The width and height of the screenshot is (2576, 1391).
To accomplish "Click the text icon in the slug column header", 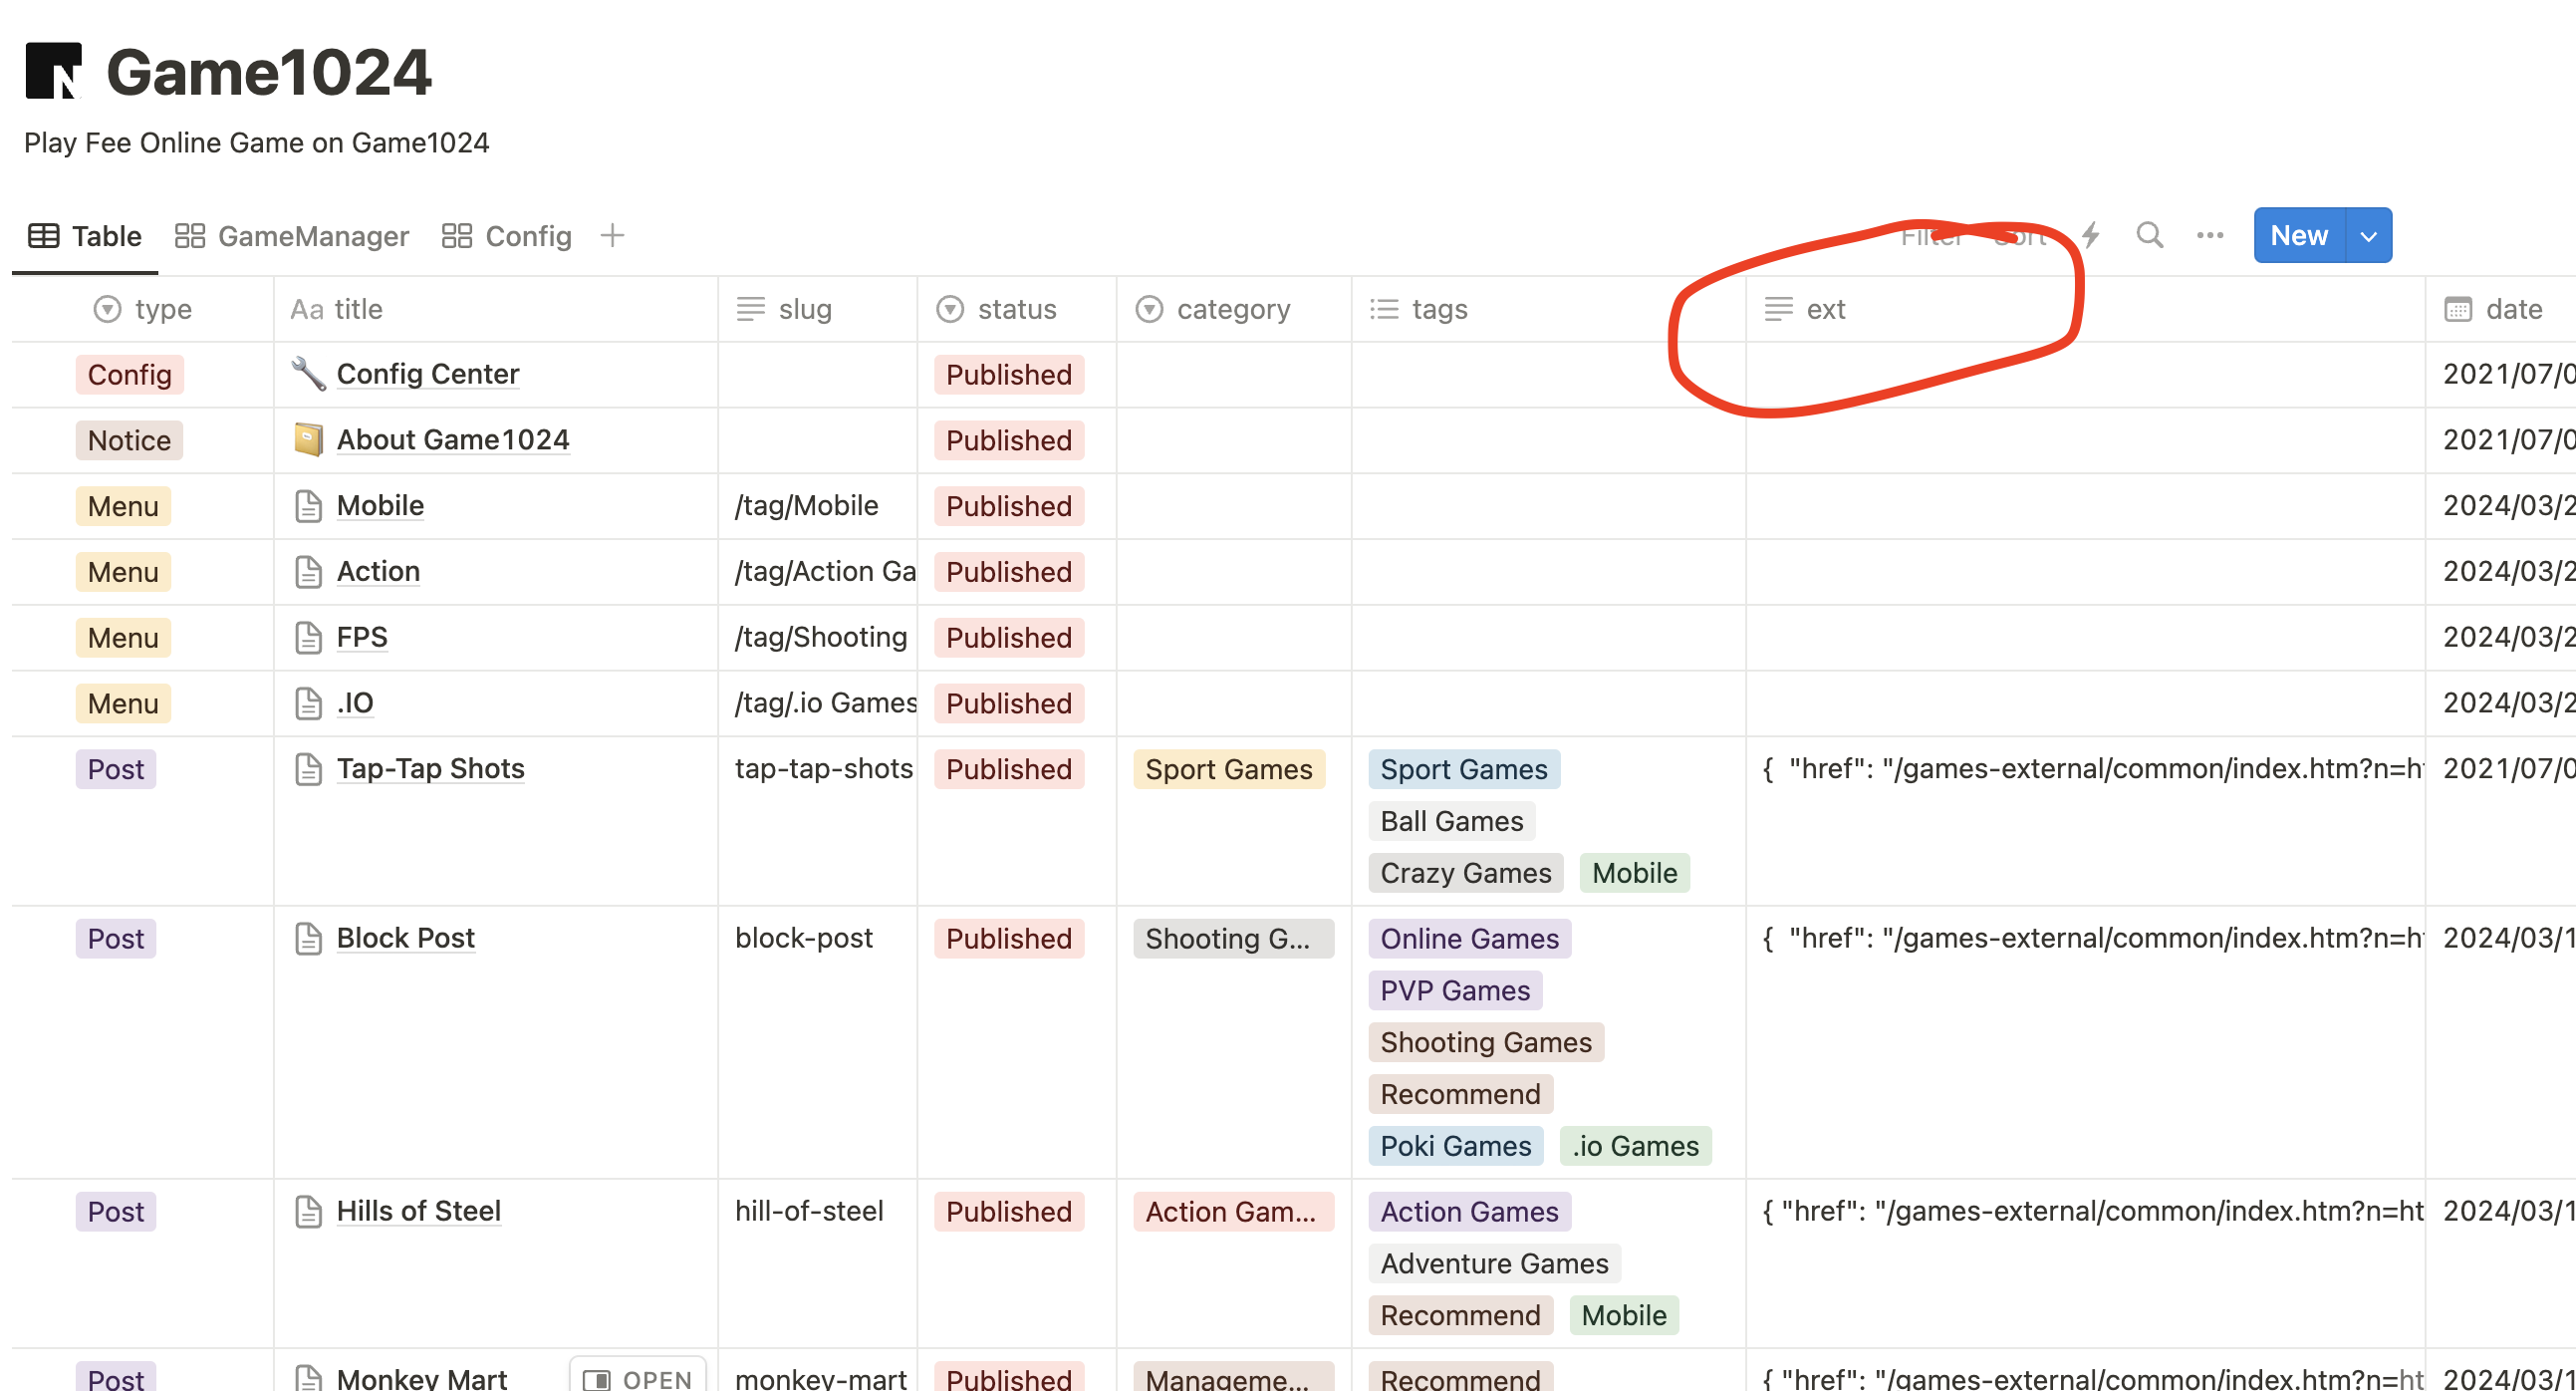I will [x=750, y=309].
